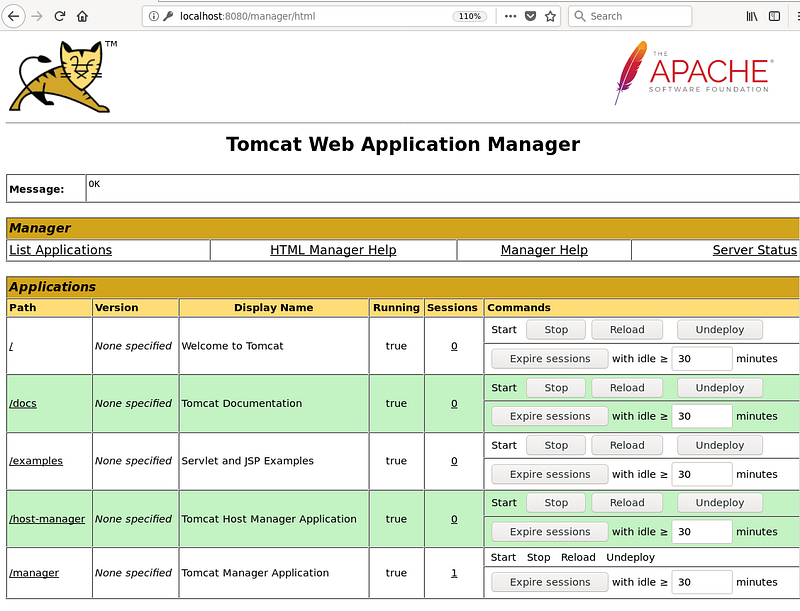Undeploy the Servlet and JSP Examples application

tap(720, 446)
